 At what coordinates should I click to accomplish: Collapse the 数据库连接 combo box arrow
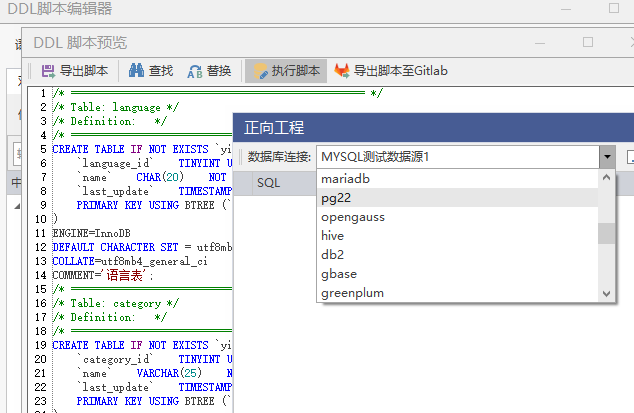pos(607,157)
